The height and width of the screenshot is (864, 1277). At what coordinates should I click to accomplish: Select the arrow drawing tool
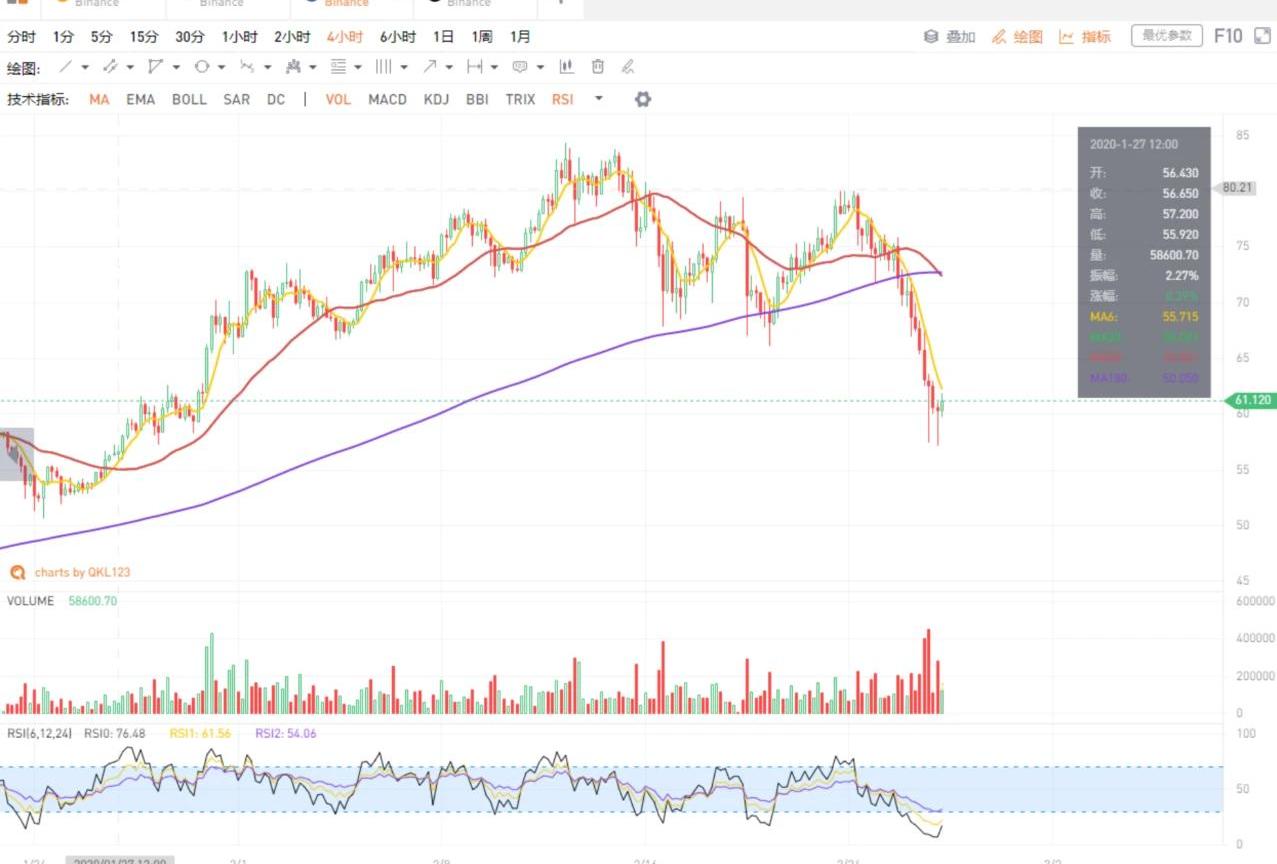[429, 67]
